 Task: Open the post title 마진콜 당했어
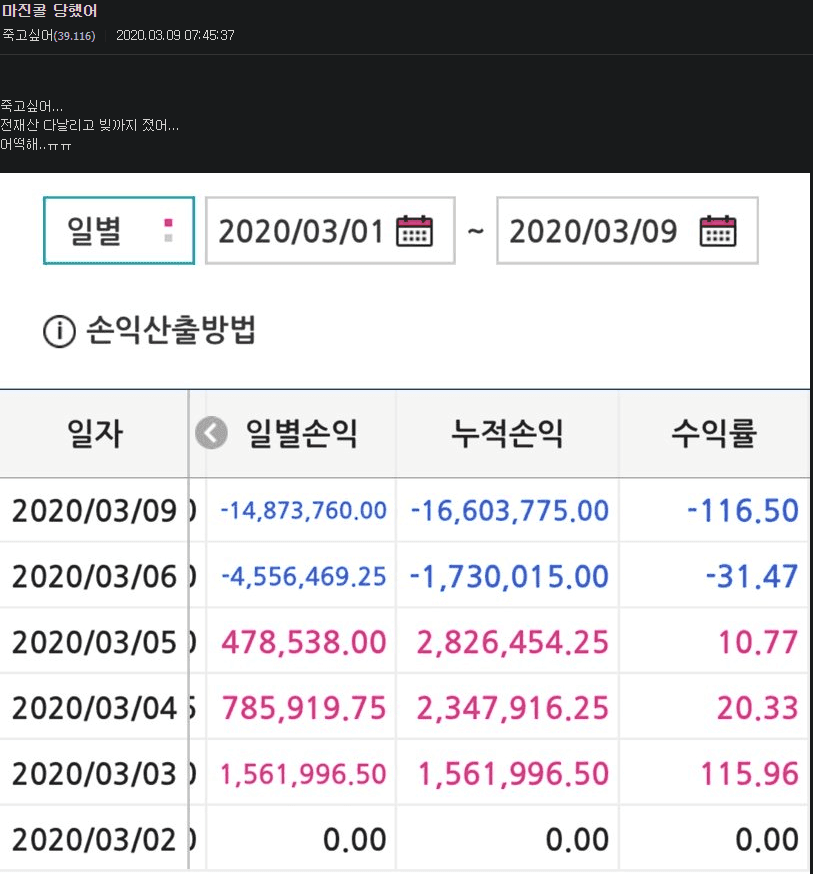click(x=49, y=11)
